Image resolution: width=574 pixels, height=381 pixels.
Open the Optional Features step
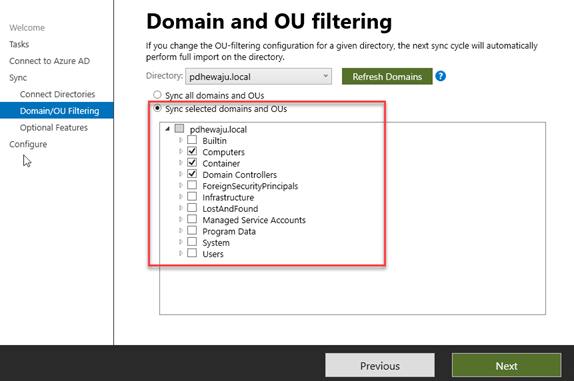click(x=54, y=127)
